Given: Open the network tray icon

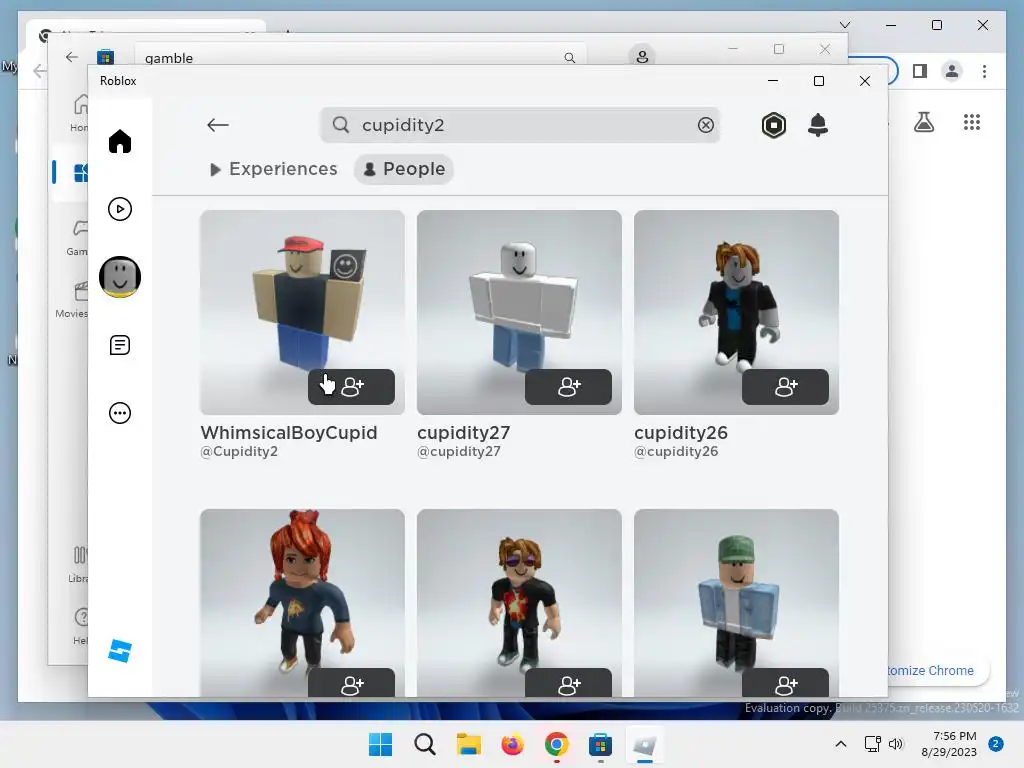Looking at the screenshot, I should (872, 744).
